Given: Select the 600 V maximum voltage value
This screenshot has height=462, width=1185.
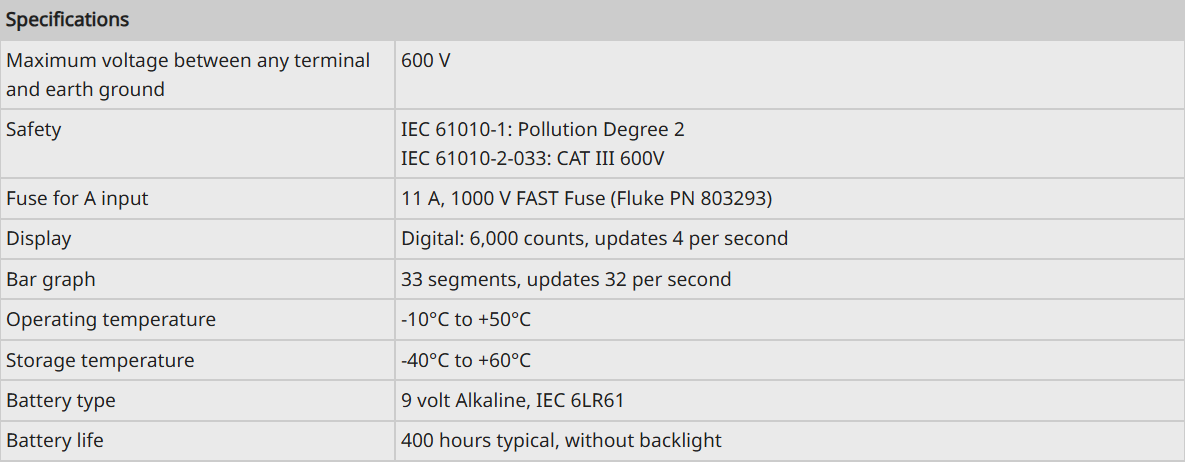Looking at the screenshot, I should [425, 60].
